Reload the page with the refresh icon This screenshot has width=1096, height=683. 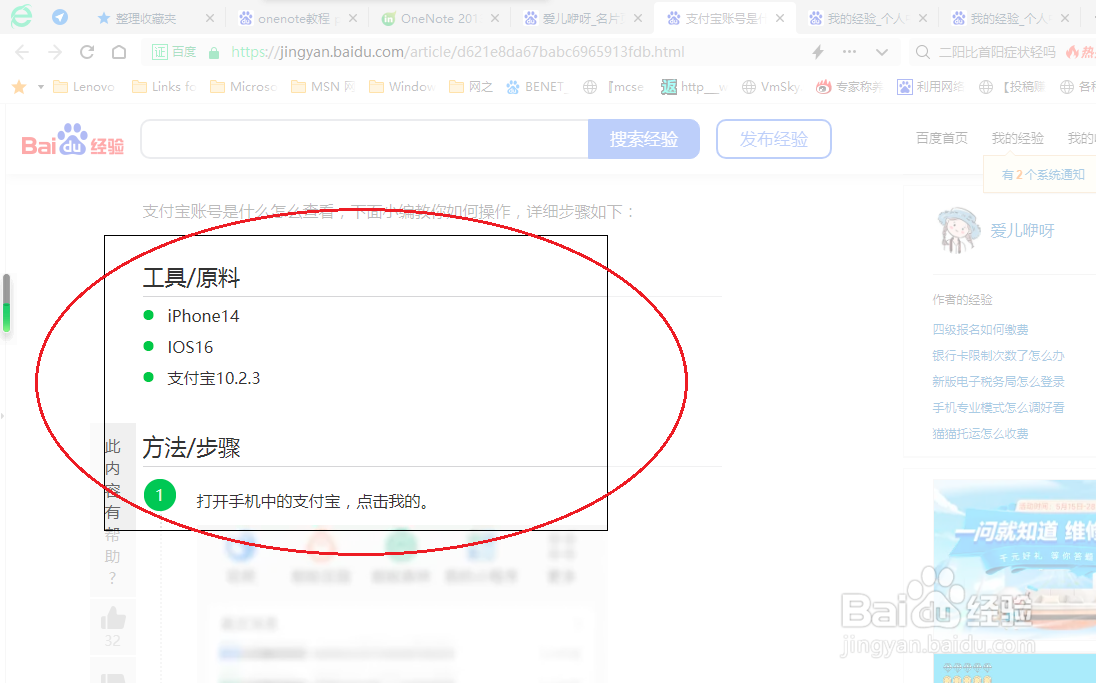(87, 52)
